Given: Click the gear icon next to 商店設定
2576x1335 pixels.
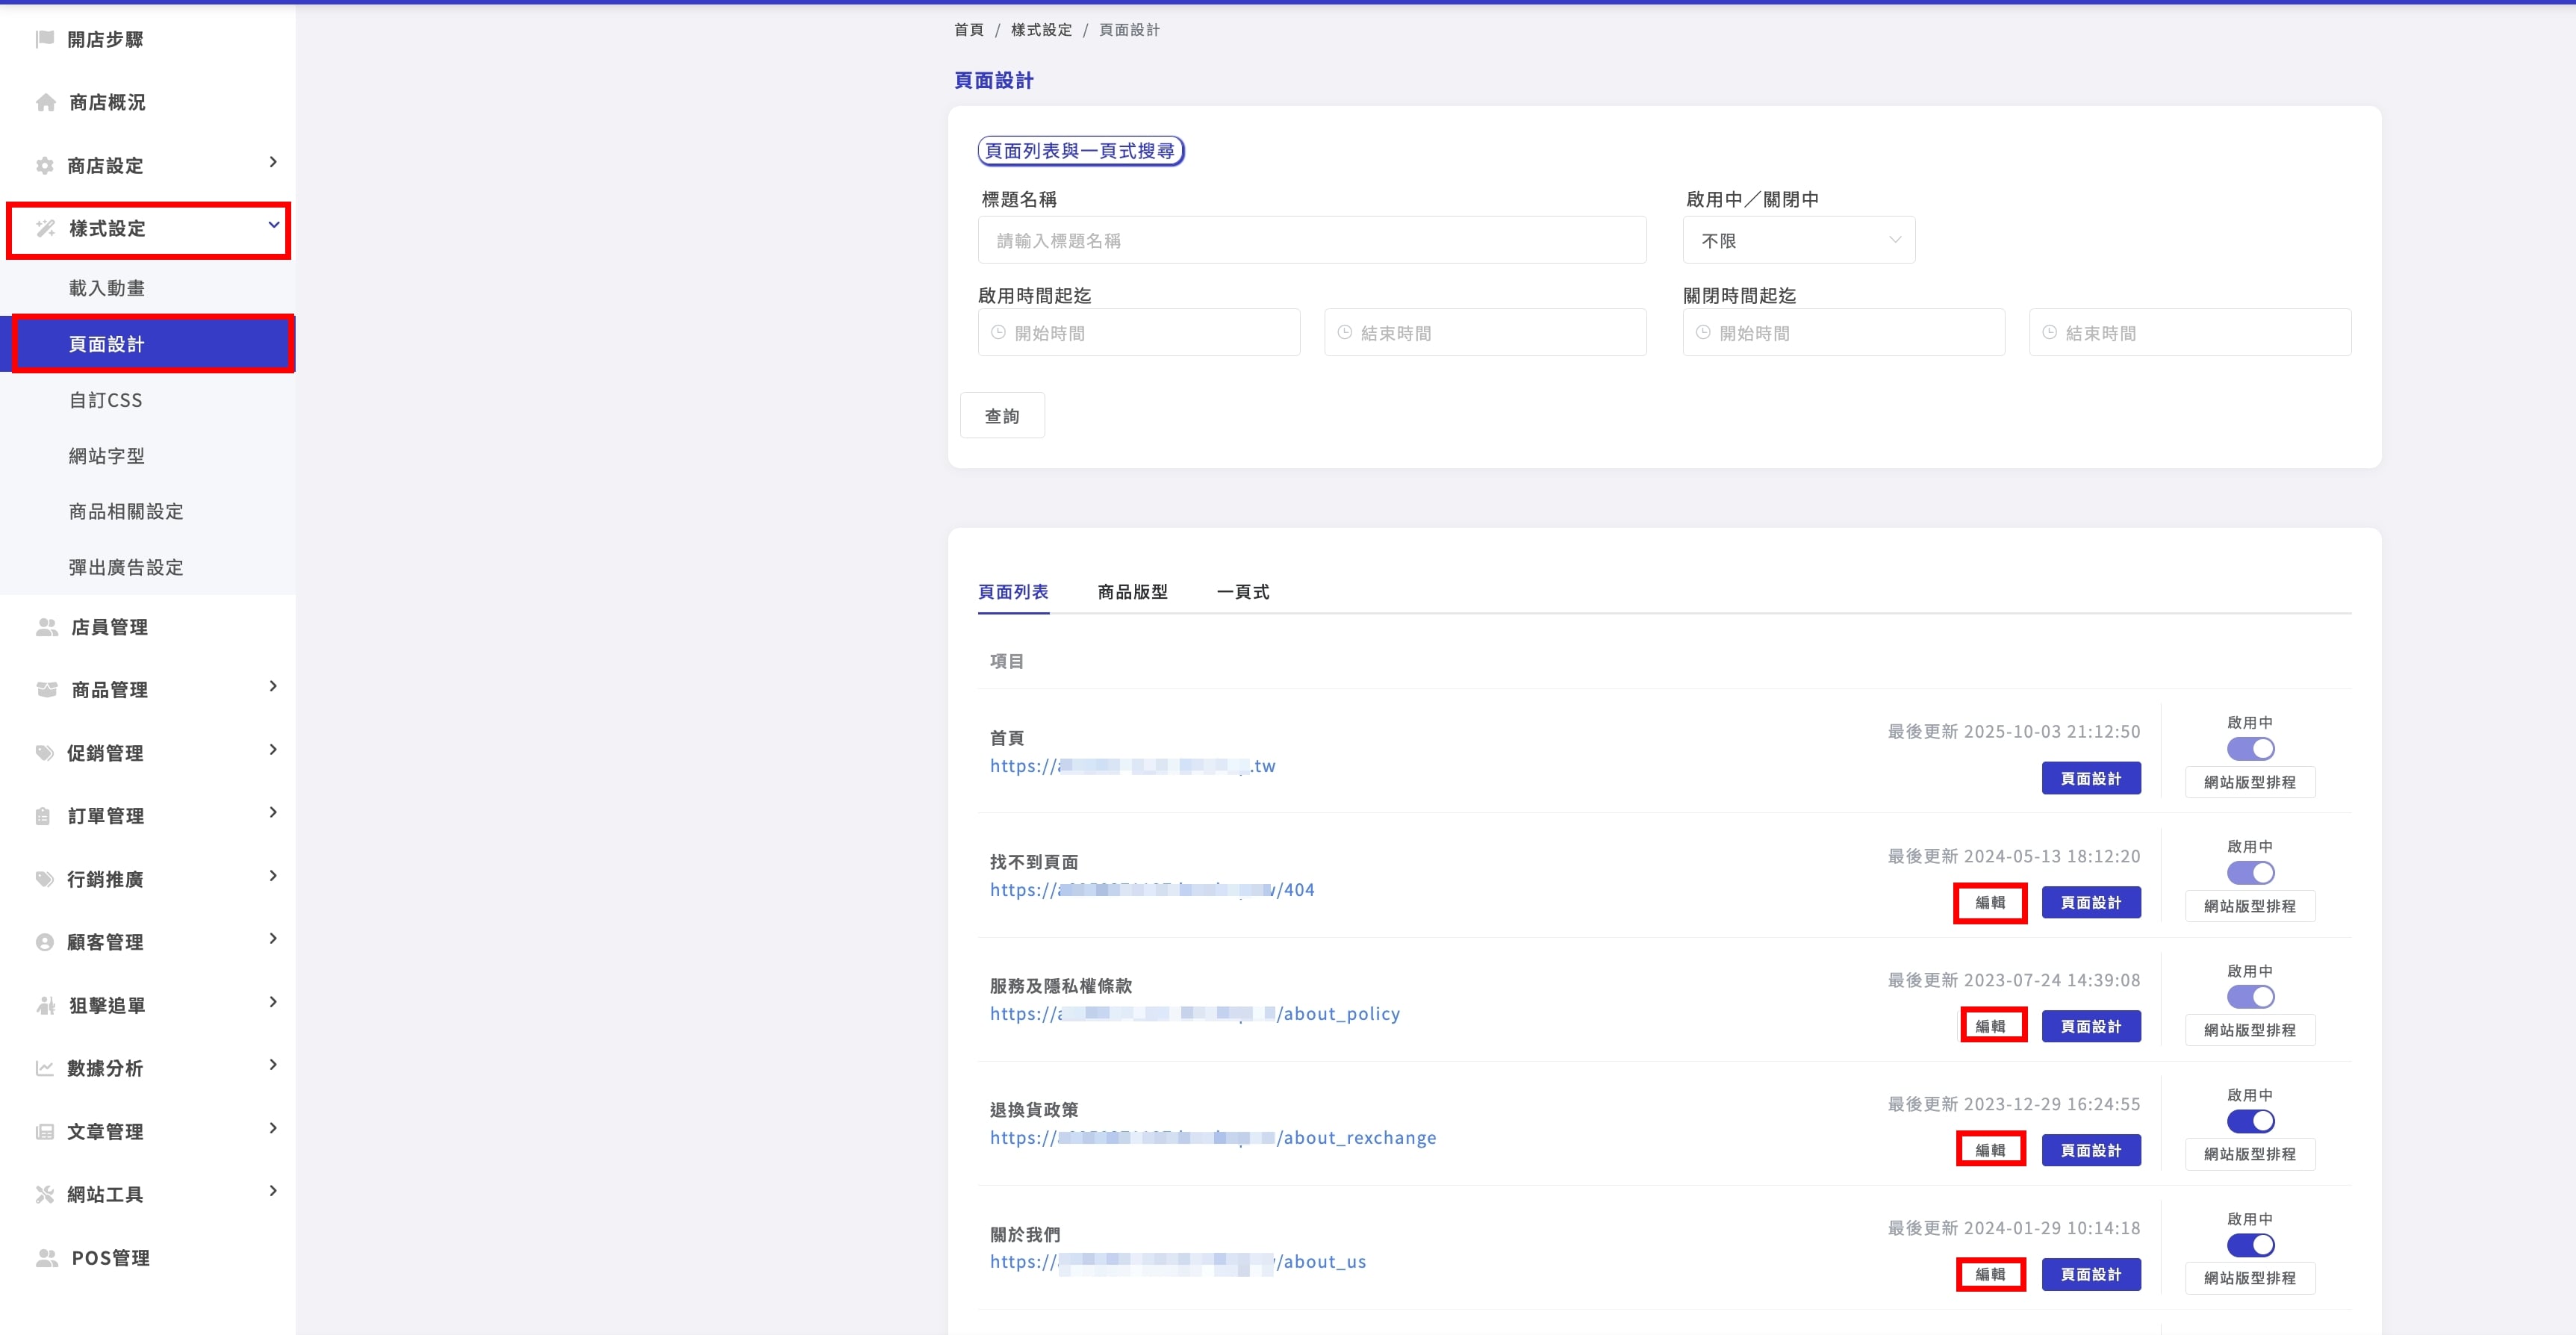Looking at the screenshot, I should click(44, 165).
